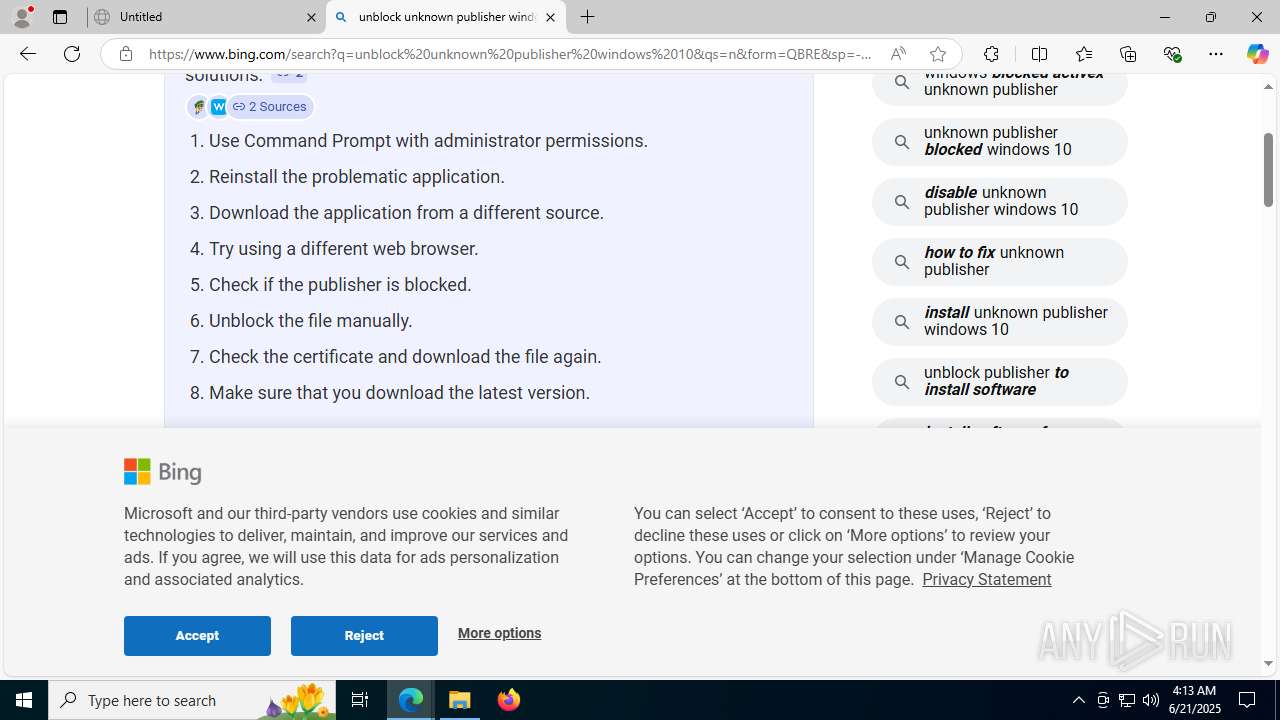
Task: Open volume control in system tray
Action: 1150,700
